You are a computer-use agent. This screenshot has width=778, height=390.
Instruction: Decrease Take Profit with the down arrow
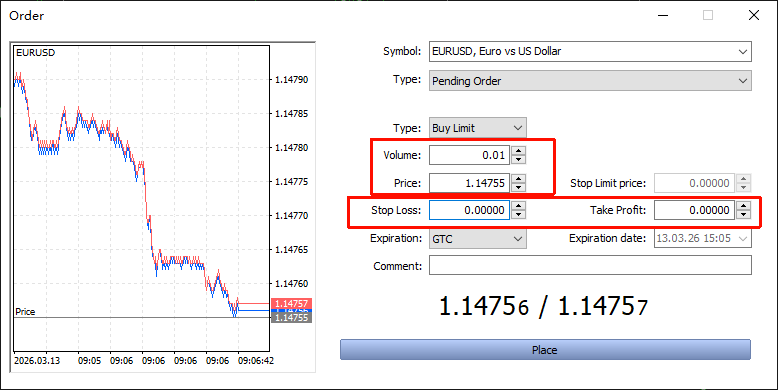(x=743, y=214)
